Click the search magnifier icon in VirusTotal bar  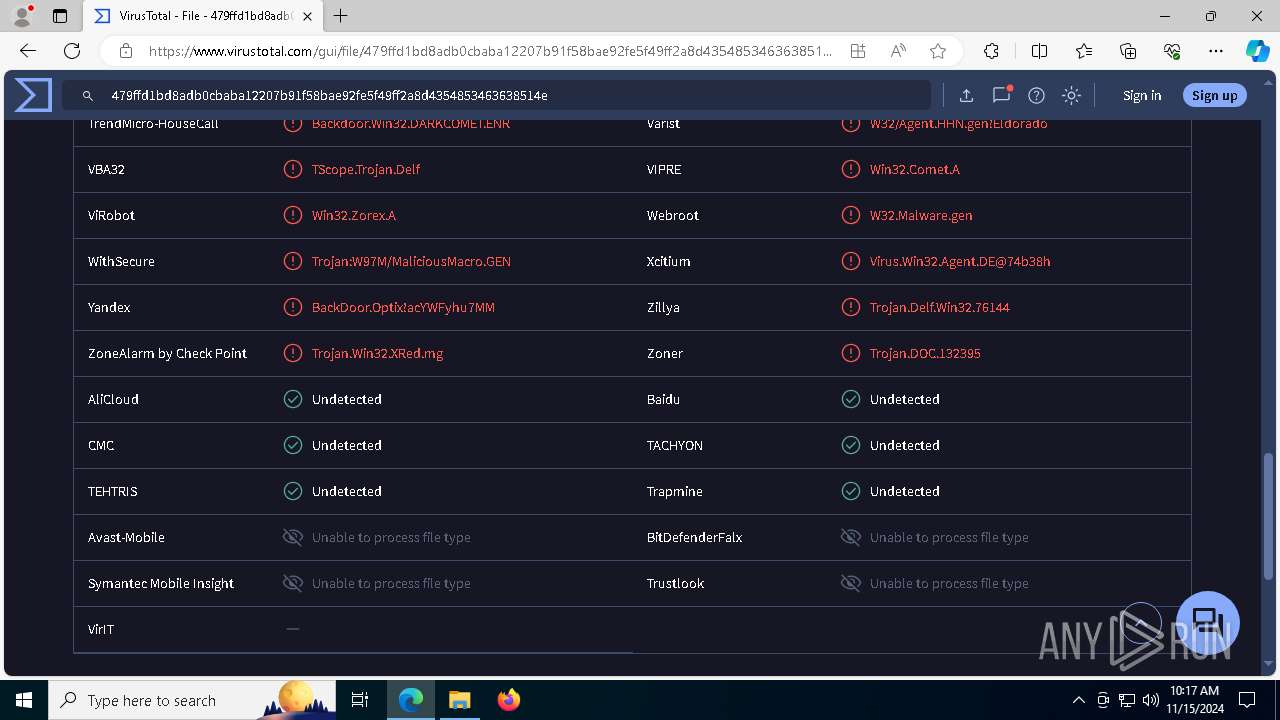click(x=88, y=95)
